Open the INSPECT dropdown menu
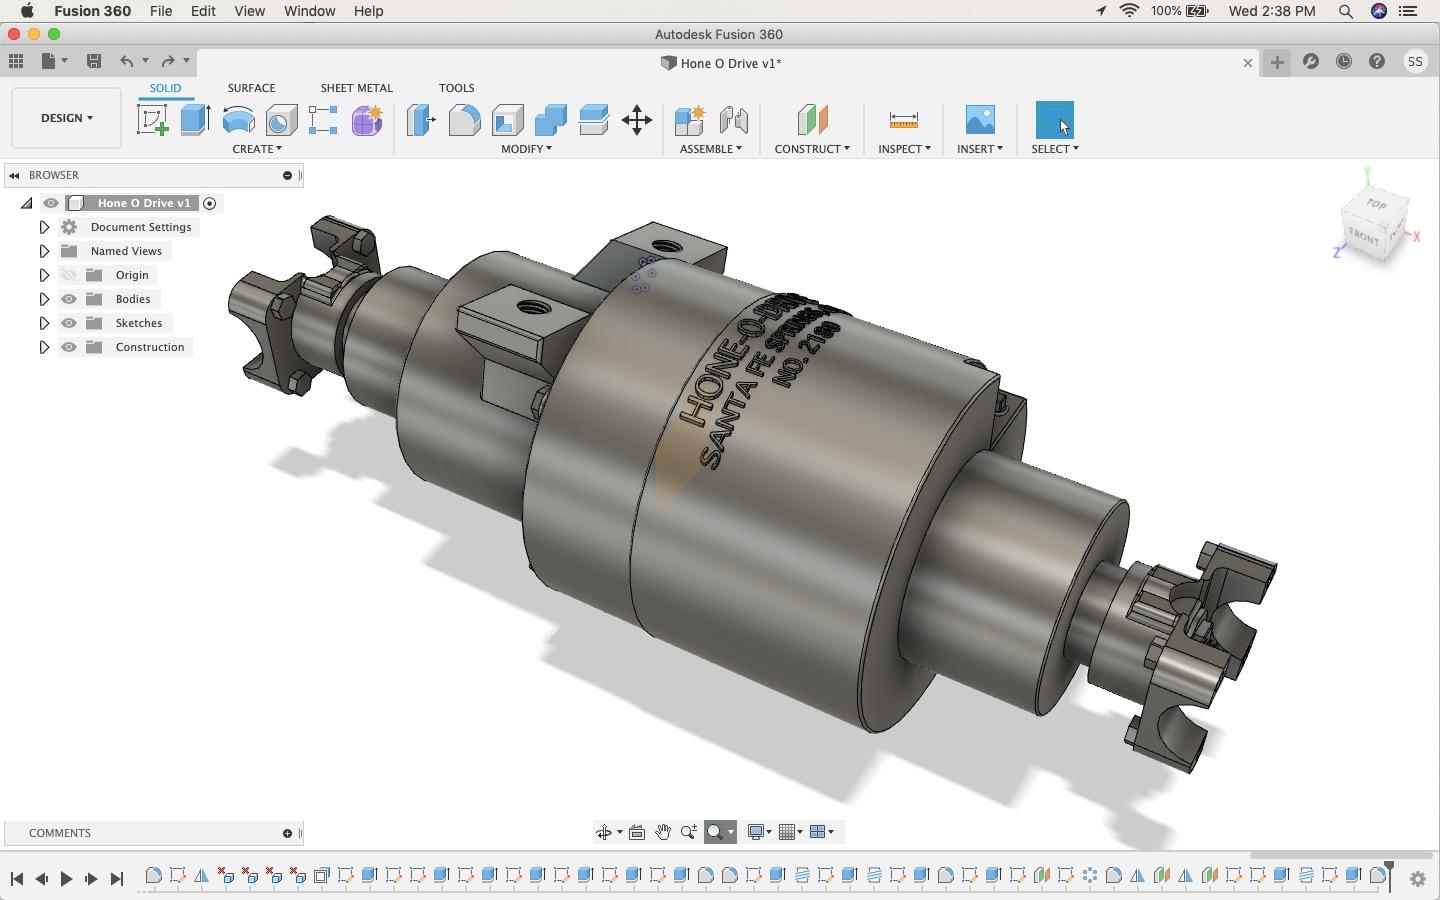Viewport: 1440px width, 900px height. pyautogui.click(x=904, y=149)
